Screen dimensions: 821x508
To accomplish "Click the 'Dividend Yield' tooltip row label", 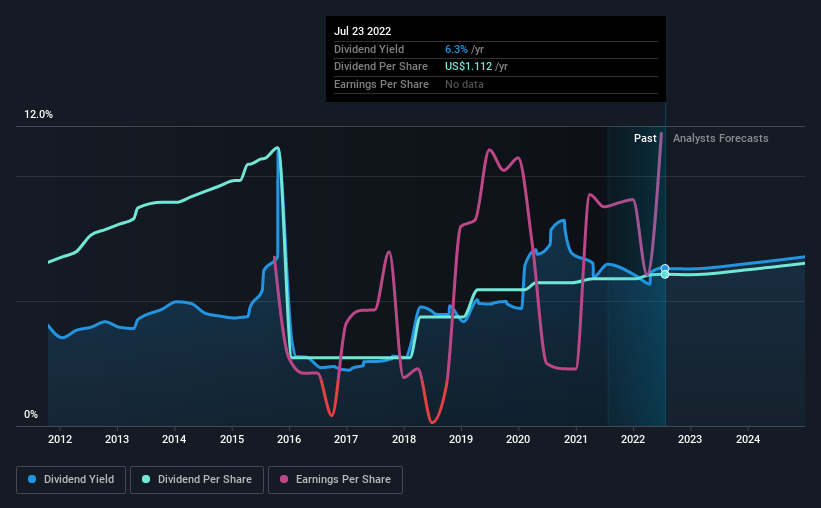I will tap(369, 49).
